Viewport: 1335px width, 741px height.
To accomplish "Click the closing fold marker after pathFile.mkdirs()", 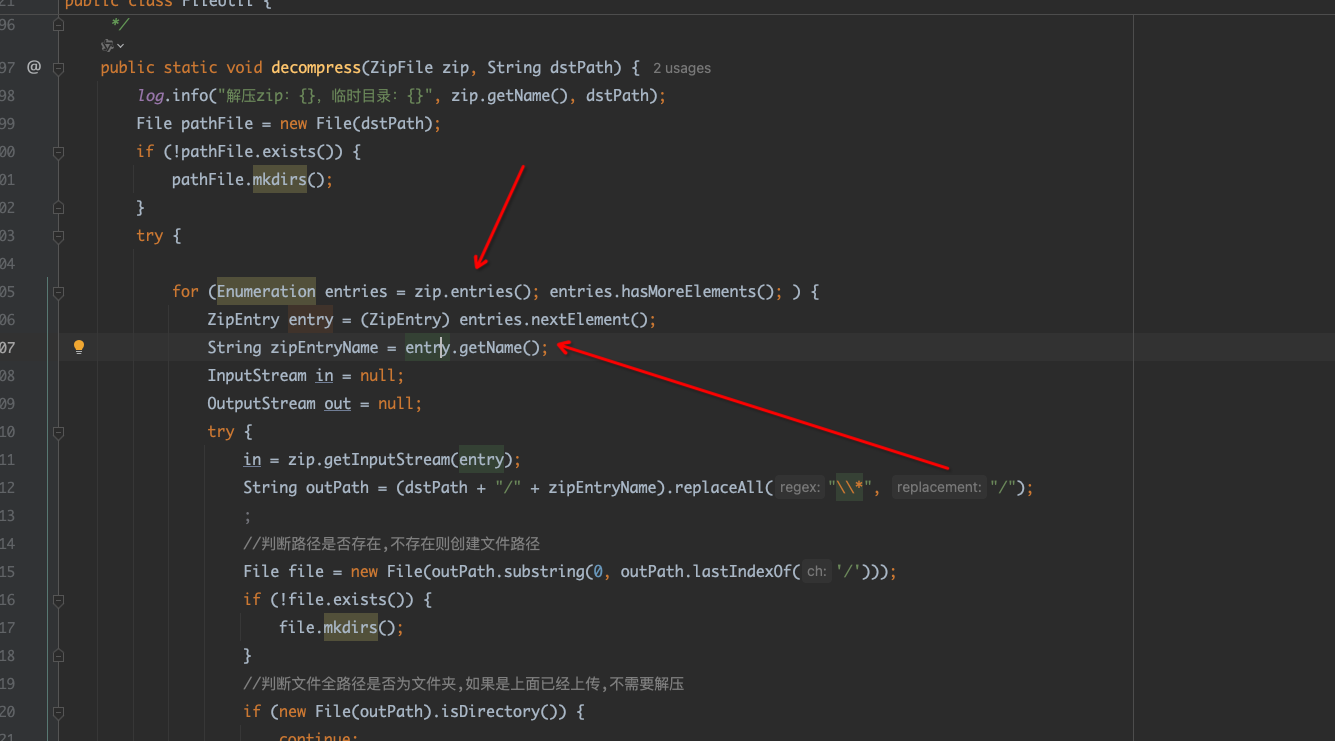I will (x=58, y=208).
